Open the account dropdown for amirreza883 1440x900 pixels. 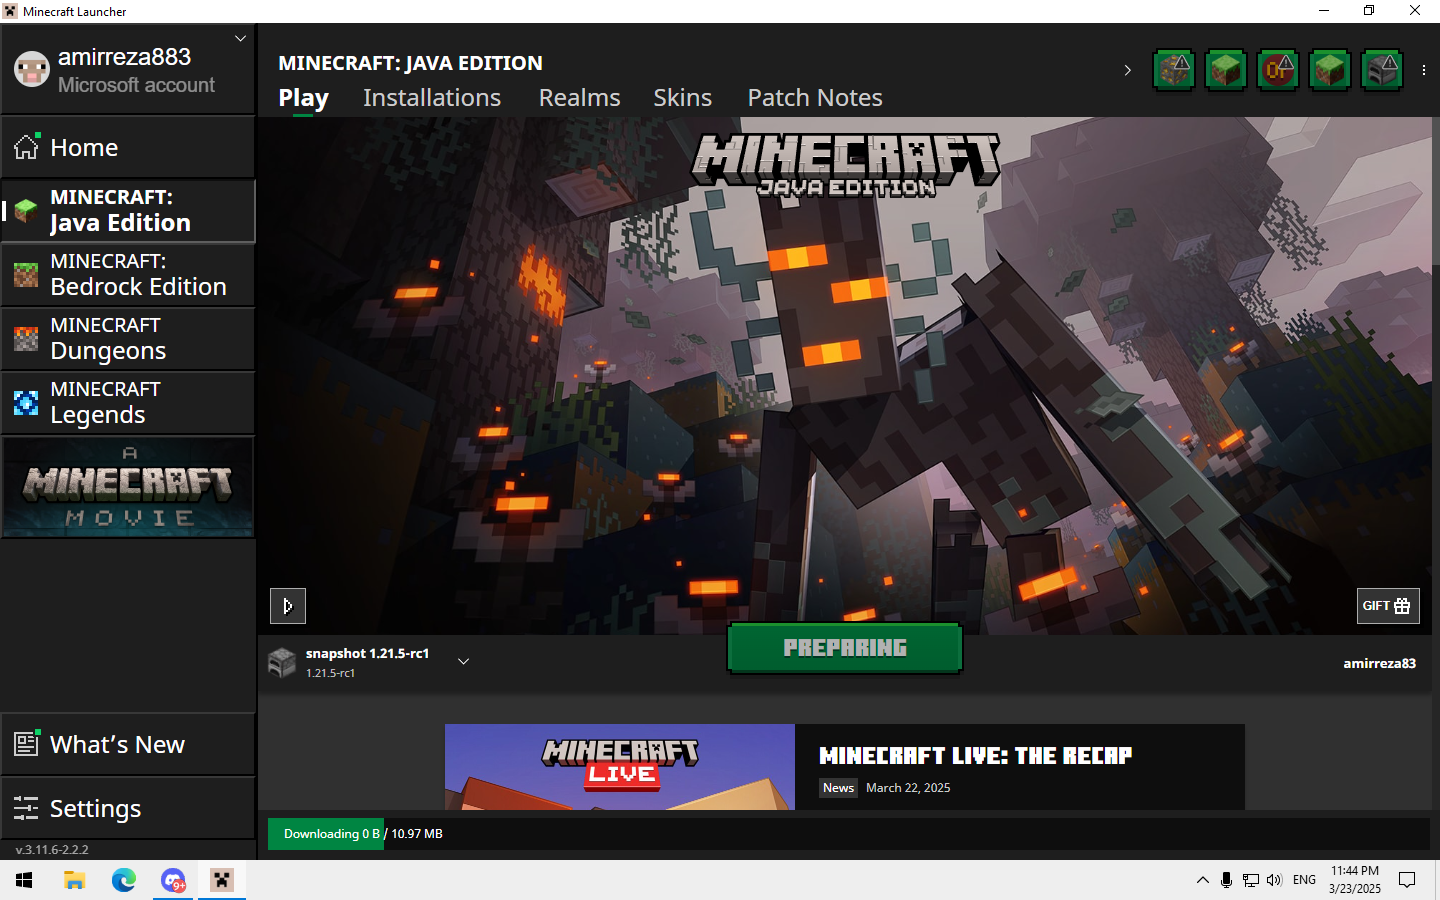(240, 39)
